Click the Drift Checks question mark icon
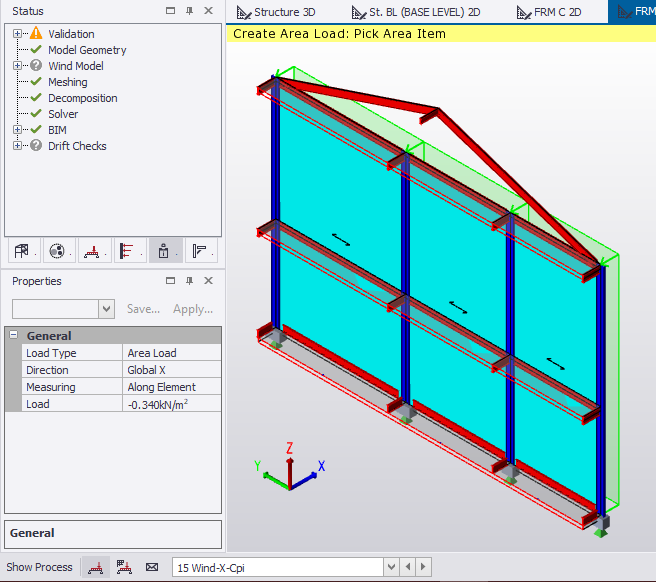Screen dimensions: 656x582 click(36, 145)
